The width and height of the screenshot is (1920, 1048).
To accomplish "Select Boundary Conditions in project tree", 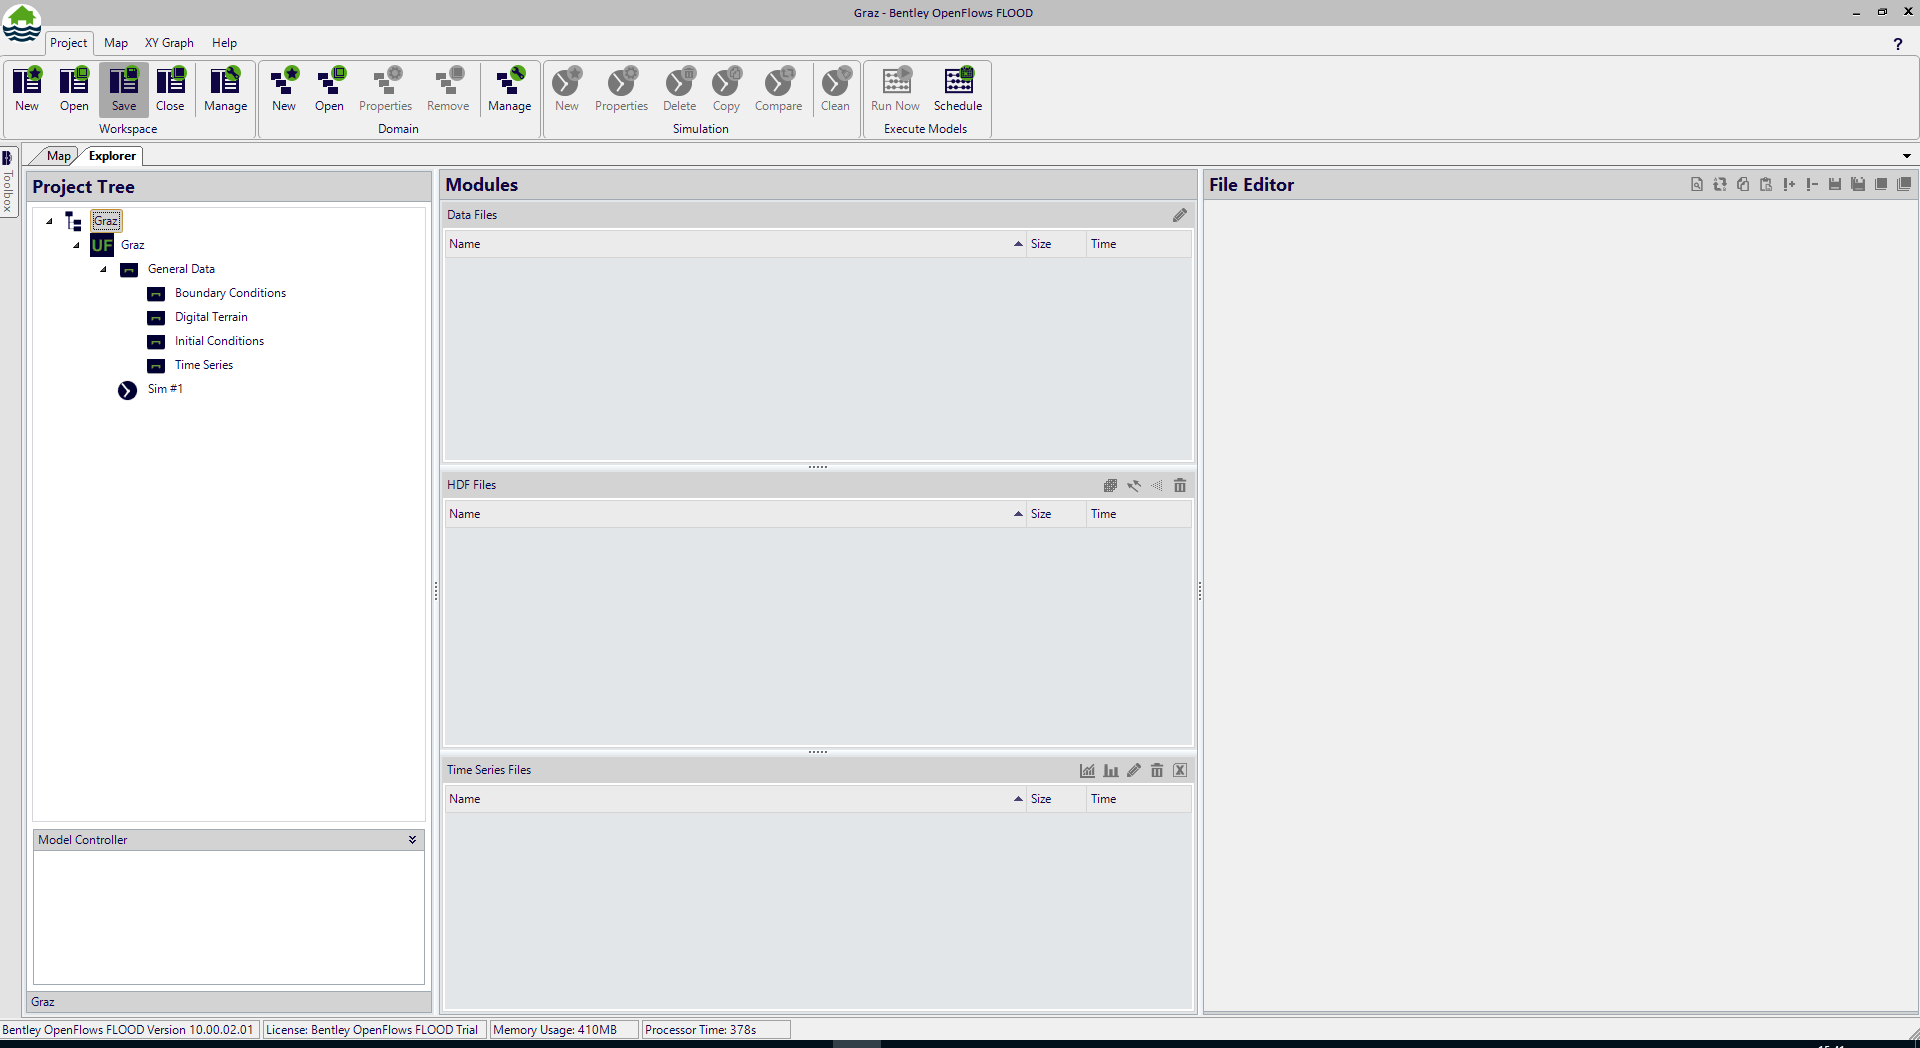I will click(x=230, y=293).
